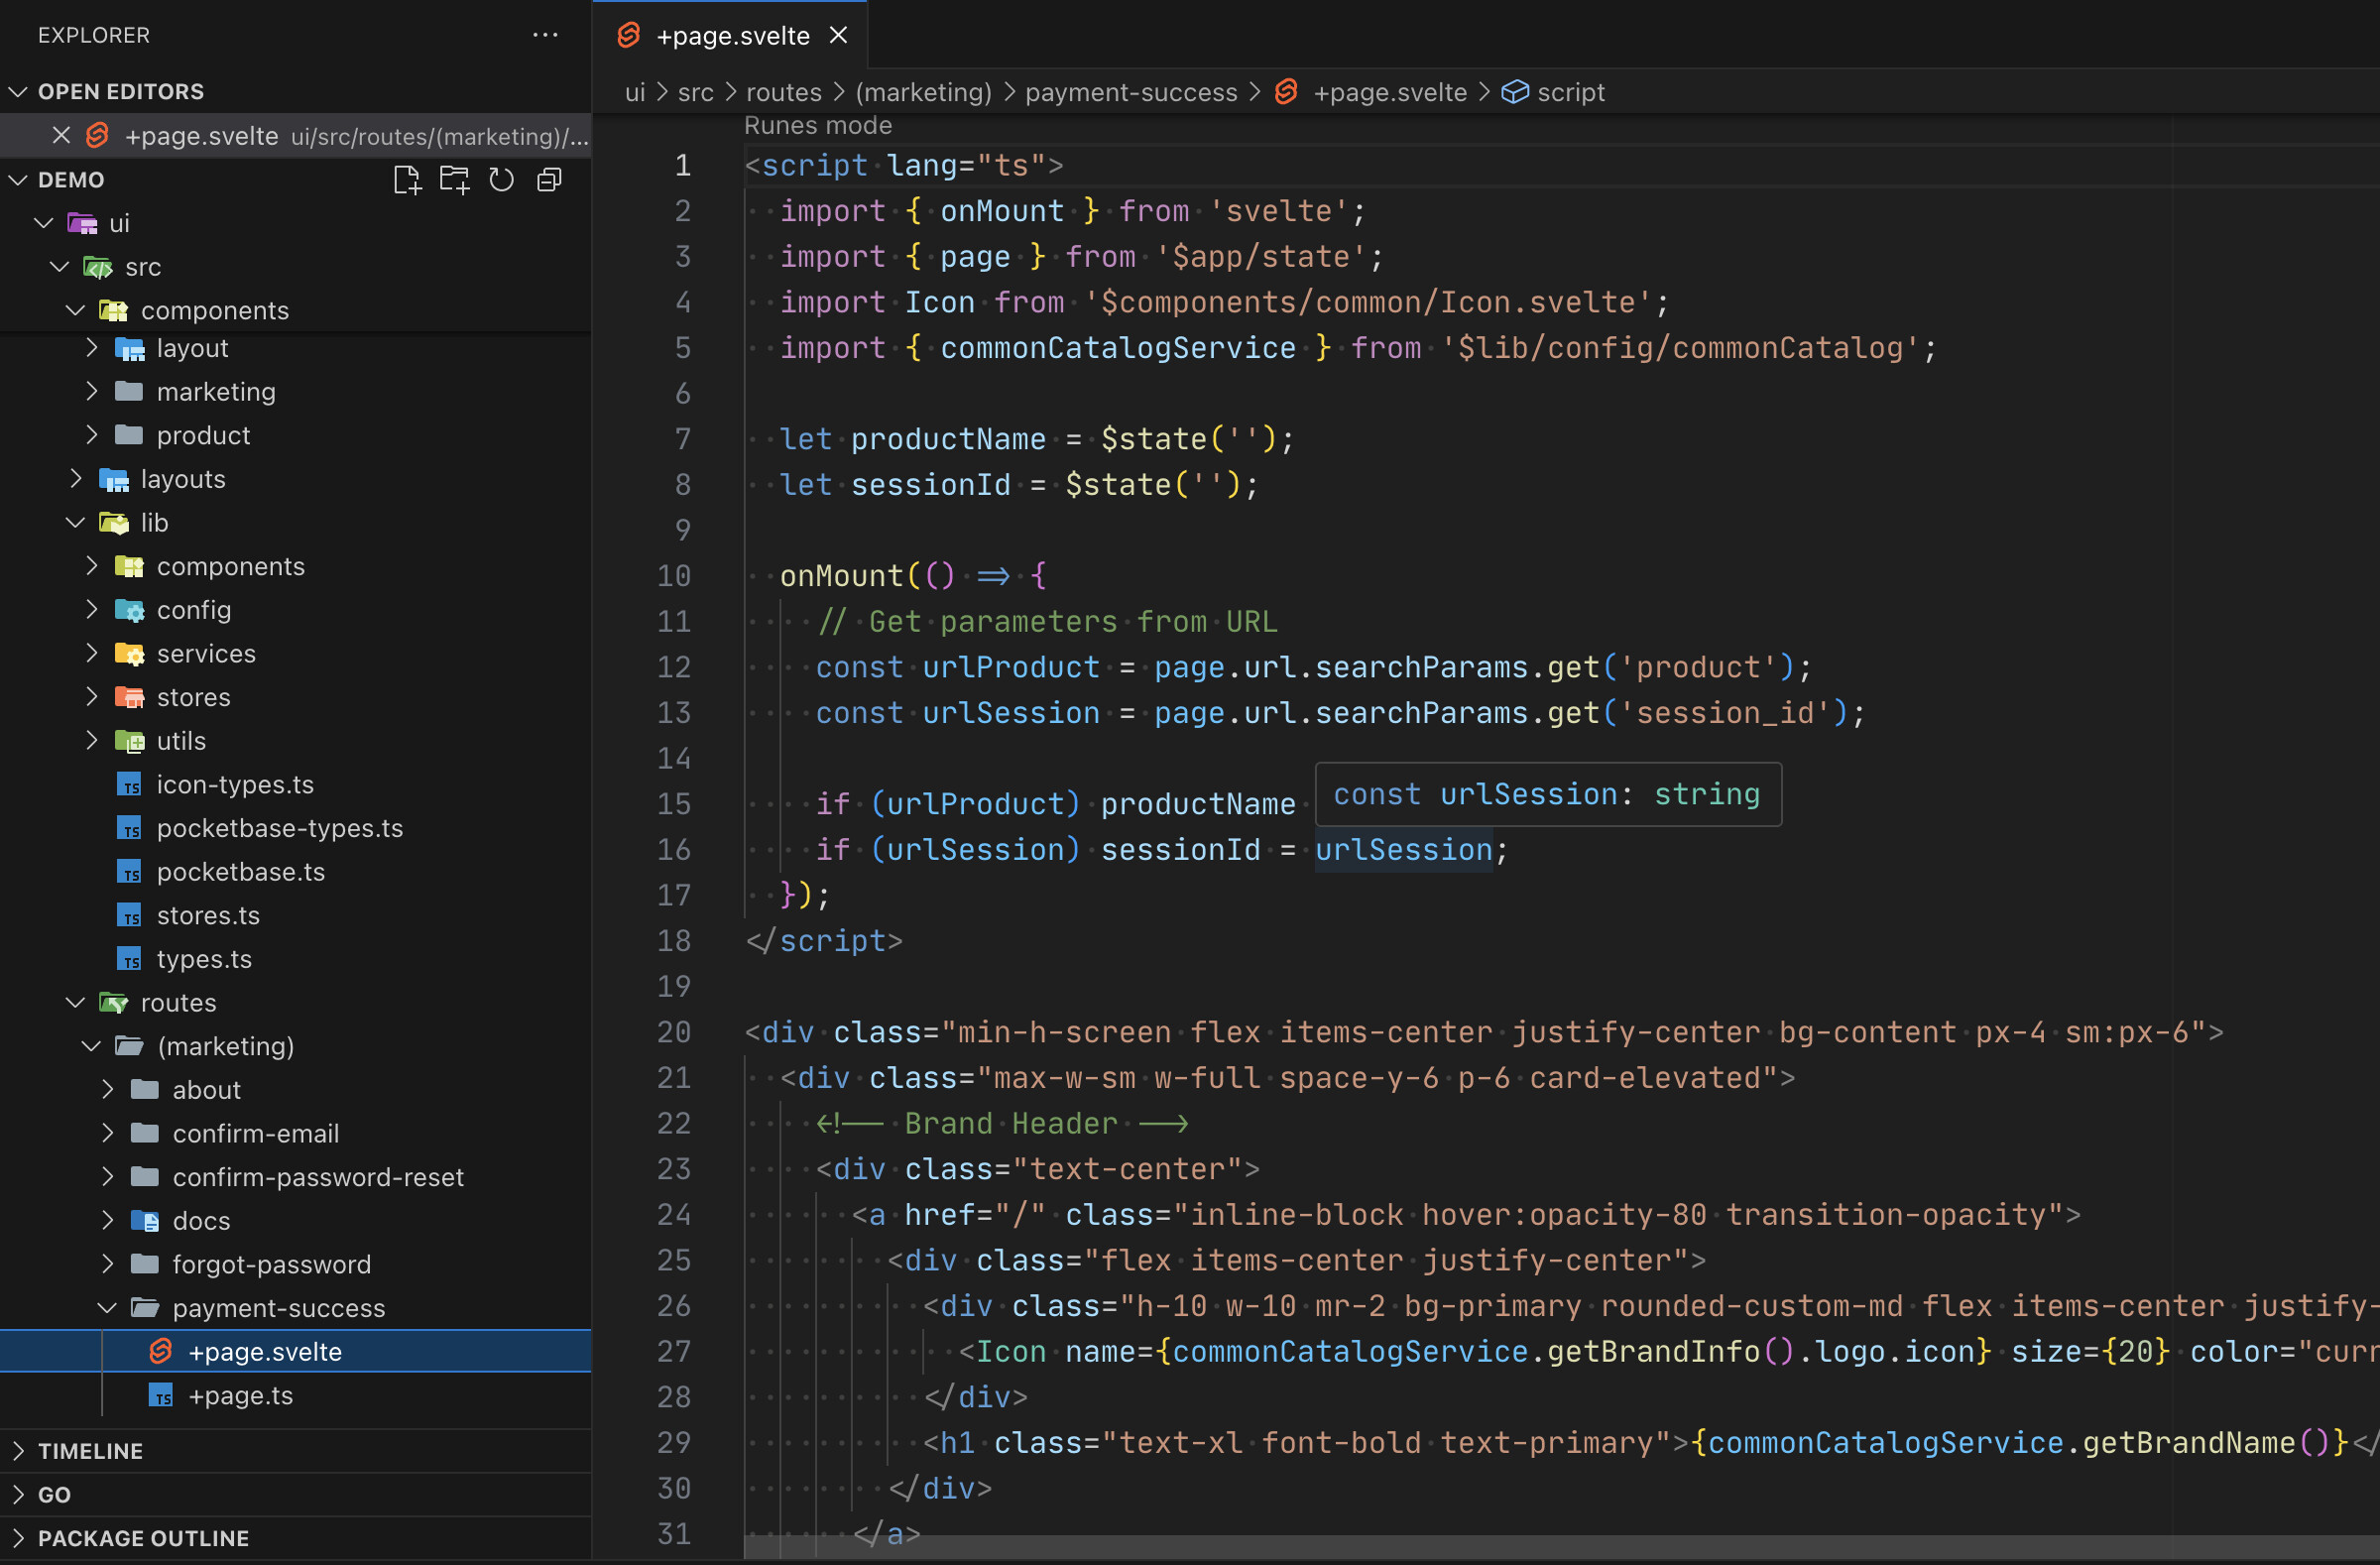
Task: Expand the Timeline panel
Action: click(x=18, y=1451)
